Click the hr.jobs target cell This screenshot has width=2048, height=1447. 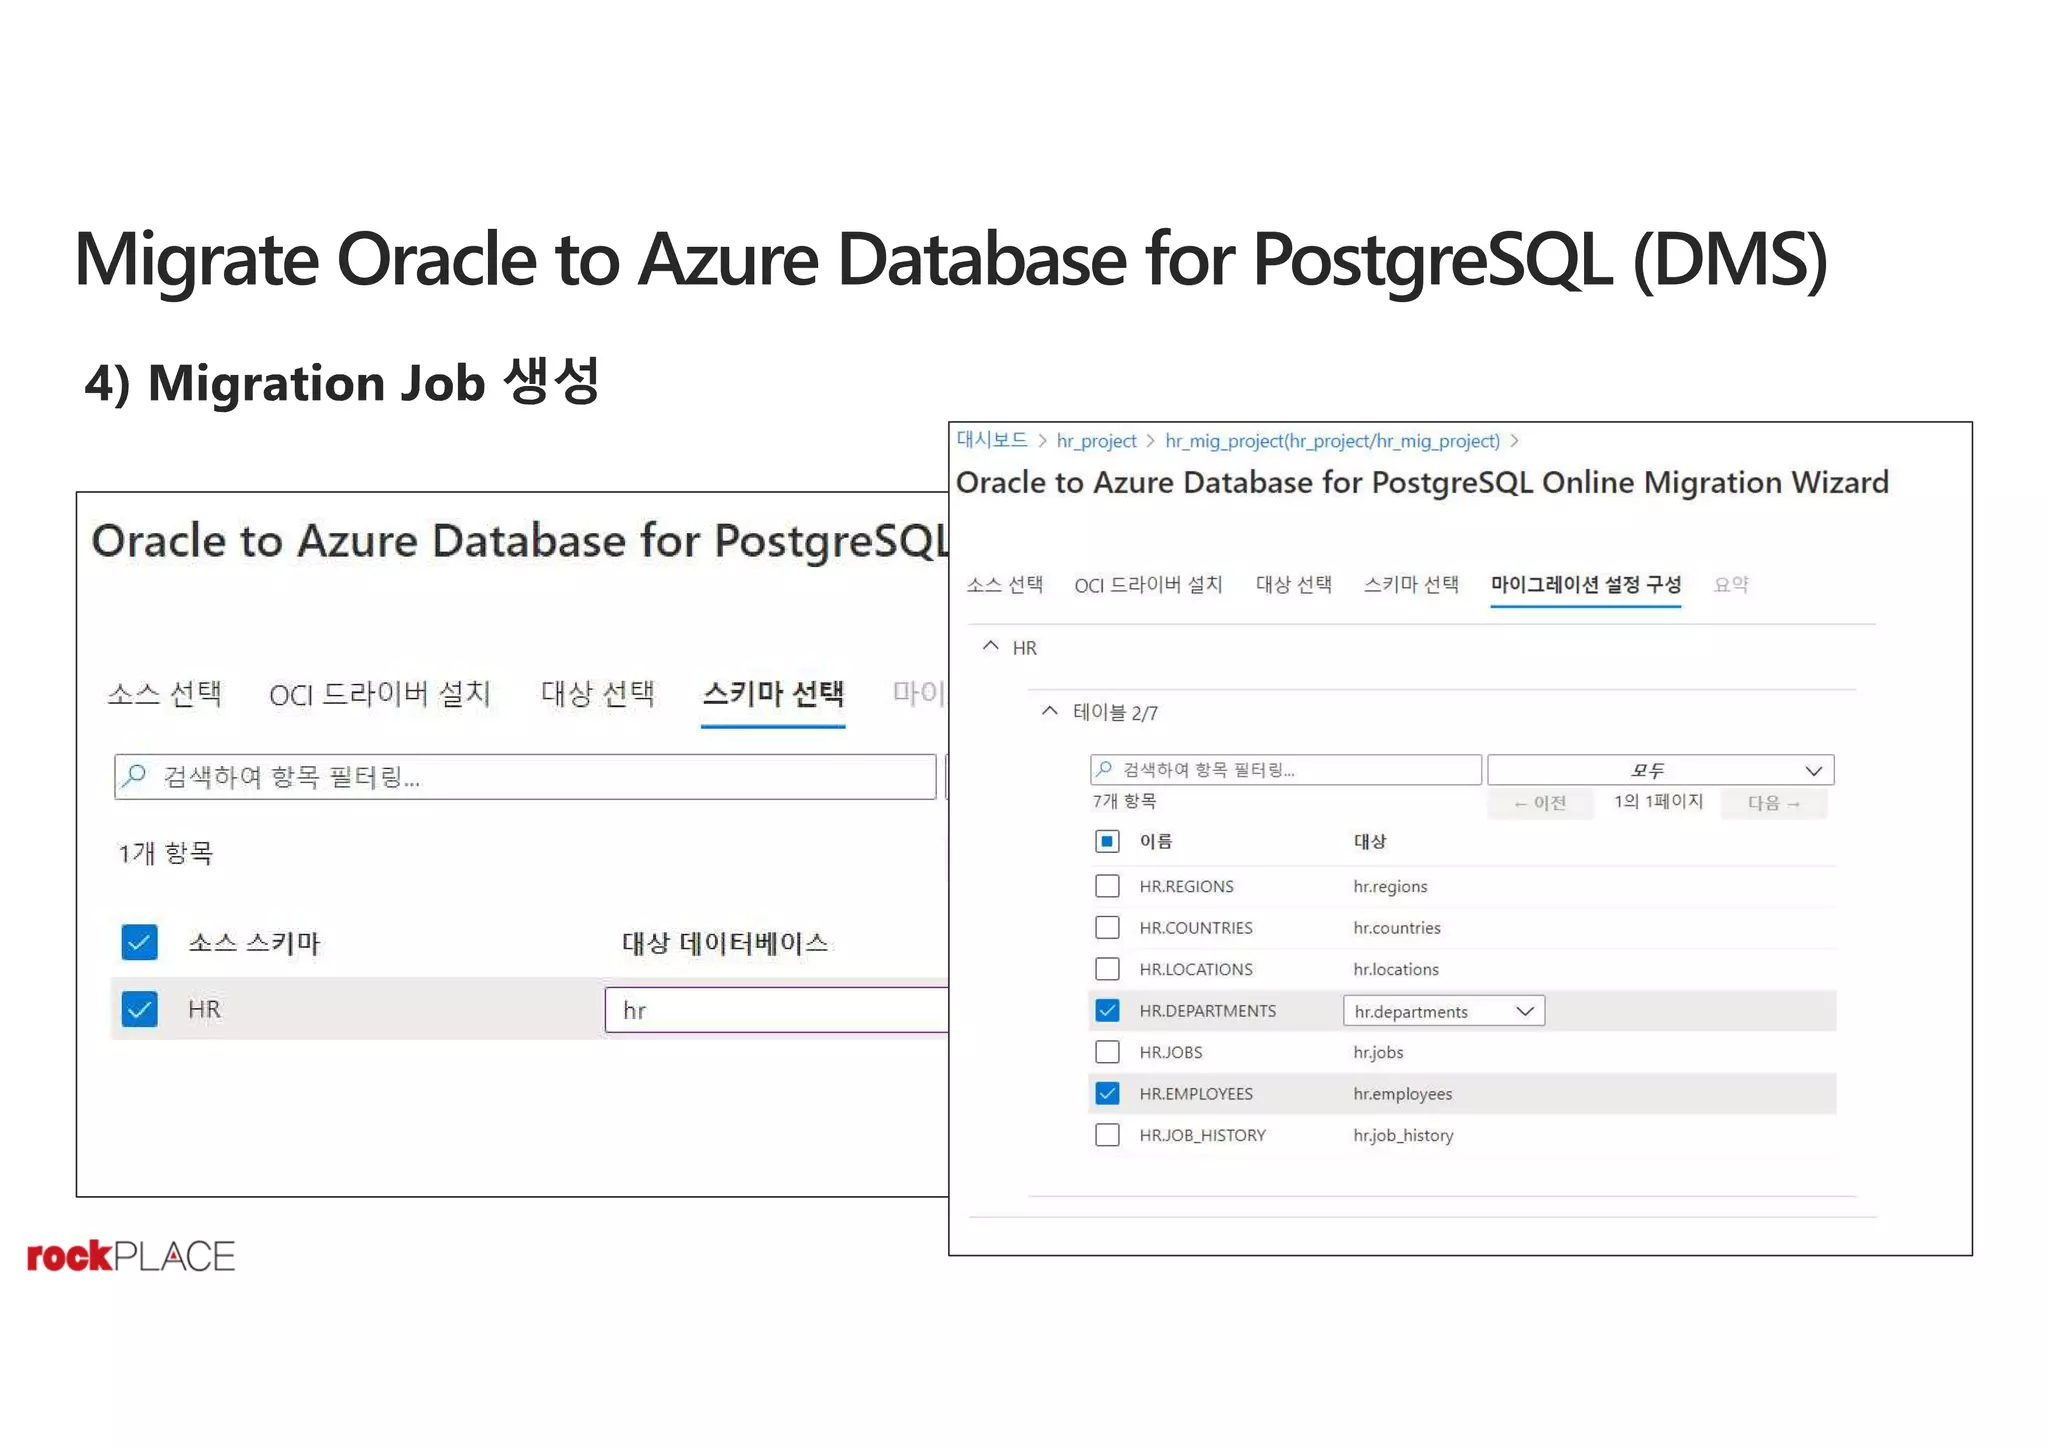(x=1378, y=1053)
